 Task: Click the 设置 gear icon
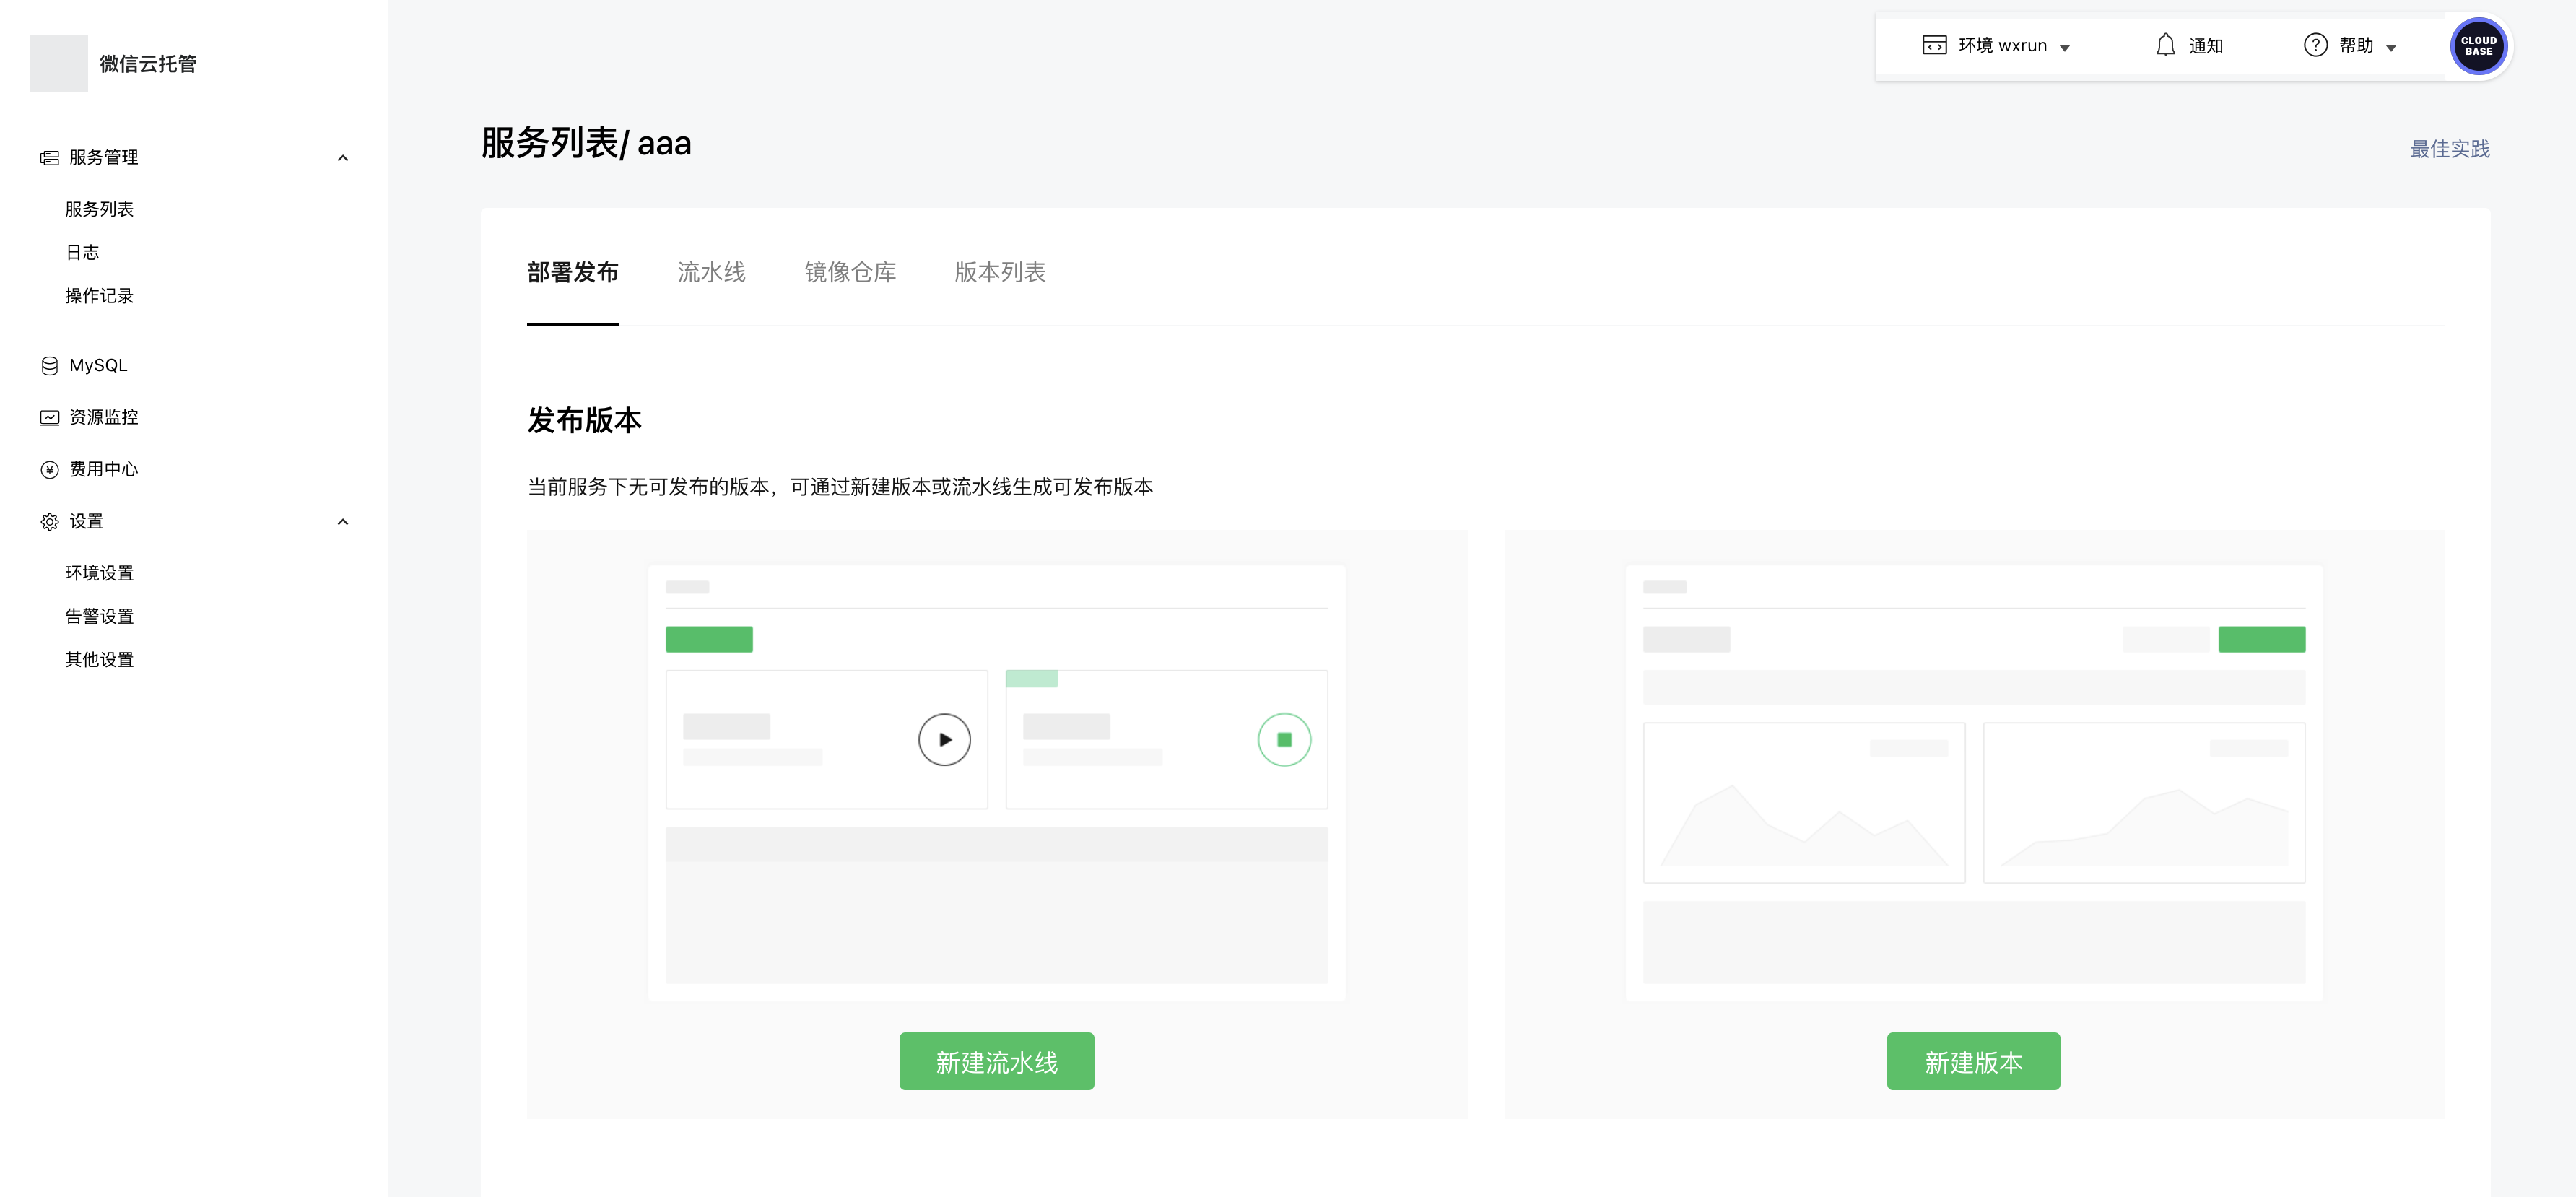[x=49, y=522]
